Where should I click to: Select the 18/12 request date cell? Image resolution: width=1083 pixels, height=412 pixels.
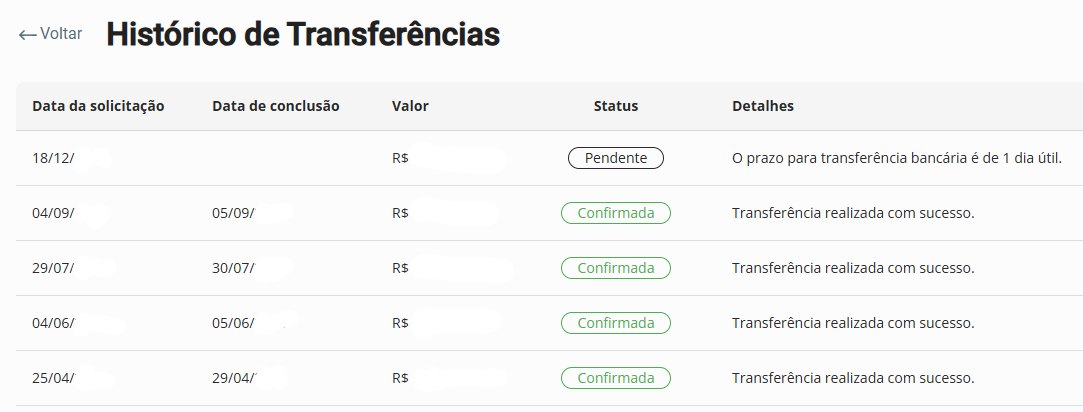54,158
